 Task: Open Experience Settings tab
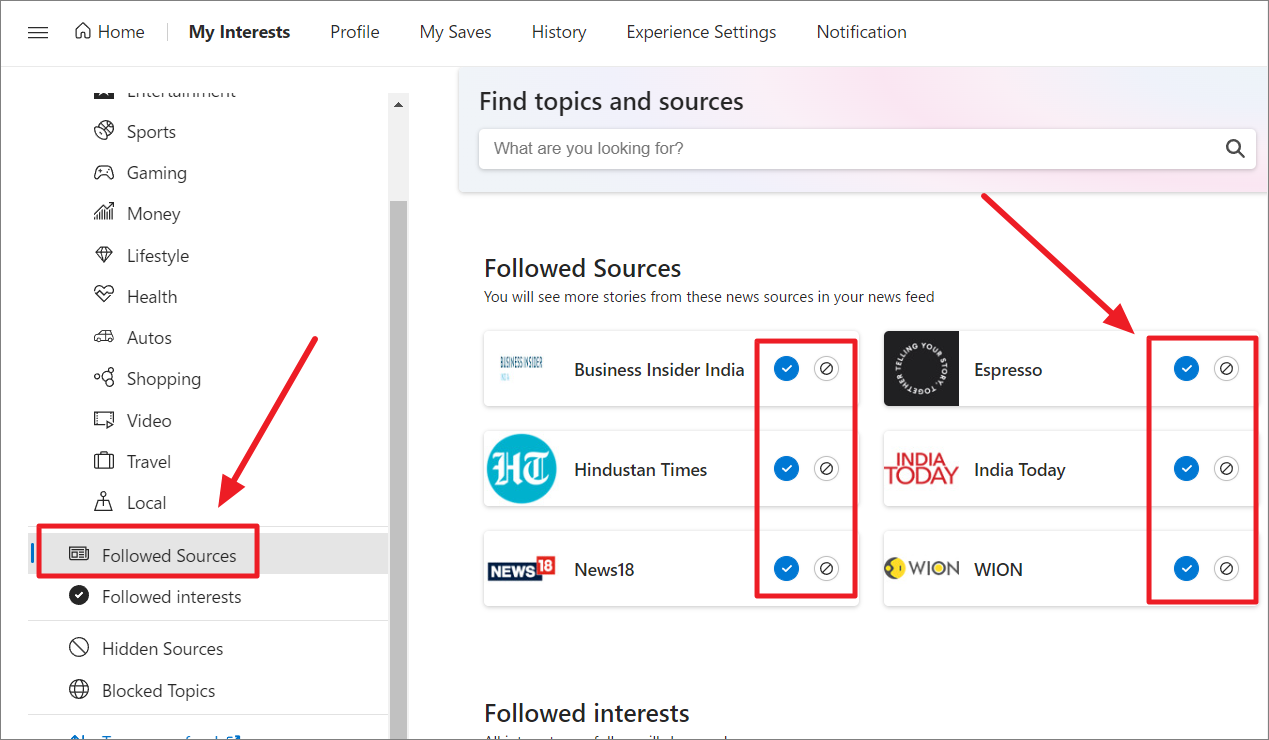pyautogui.click(x=701, y=32)
